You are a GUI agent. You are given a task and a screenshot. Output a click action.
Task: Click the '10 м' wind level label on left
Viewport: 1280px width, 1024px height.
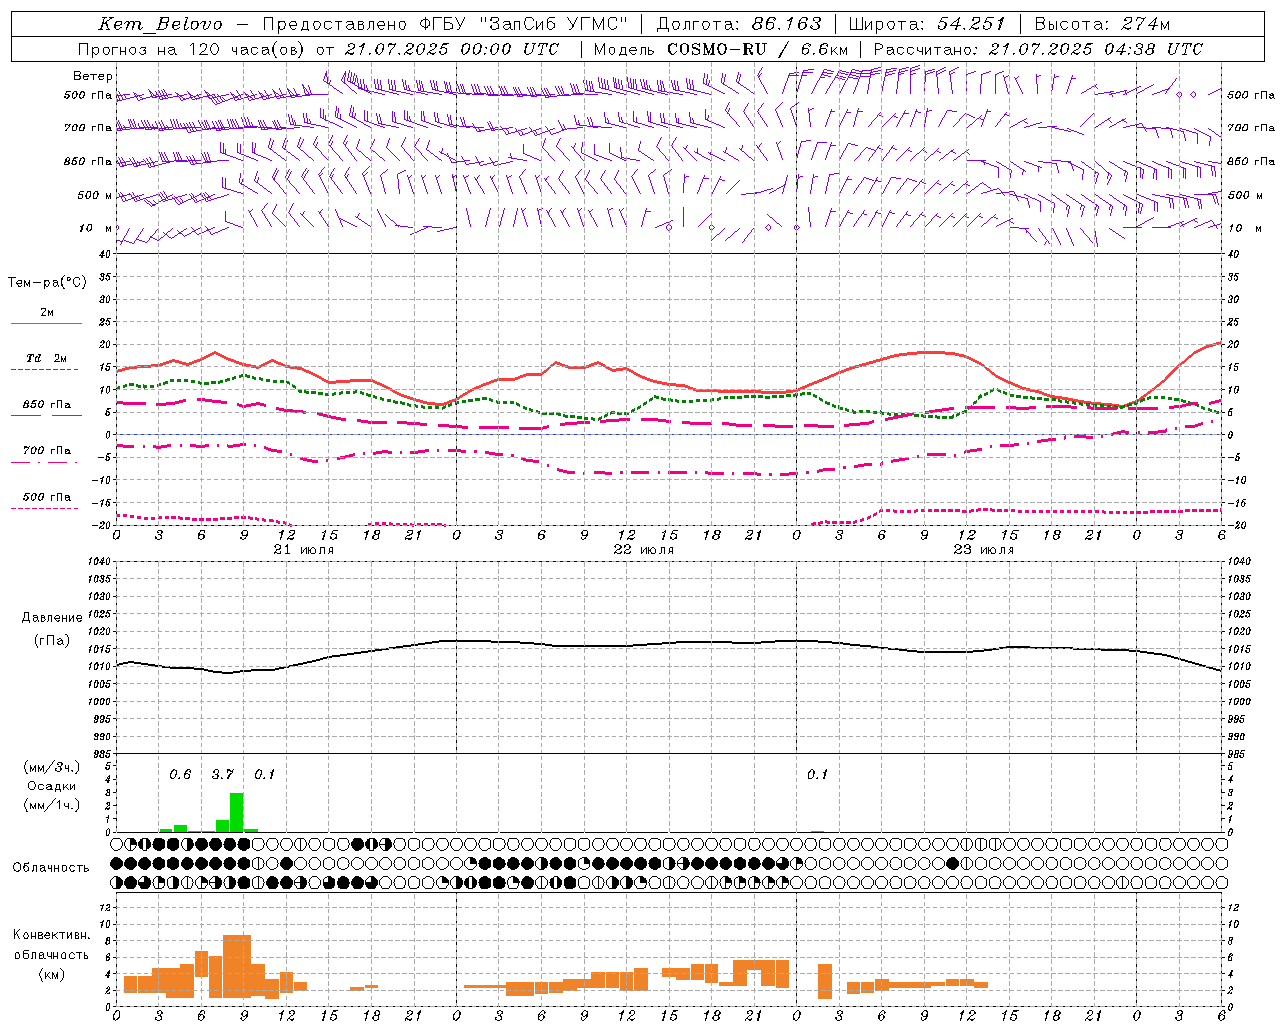[96, 228]
